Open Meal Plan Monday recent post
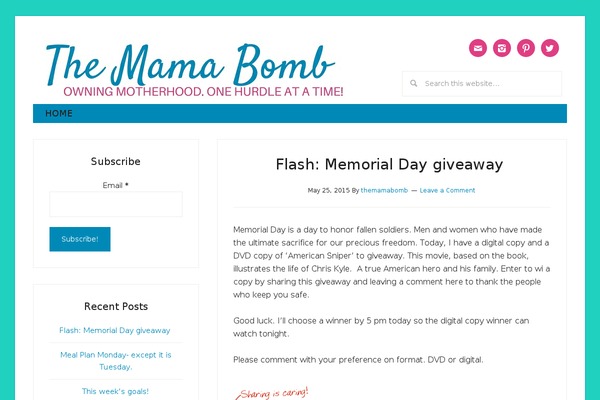The width and height of the screenshot is (600, 400). coord(116,361)
